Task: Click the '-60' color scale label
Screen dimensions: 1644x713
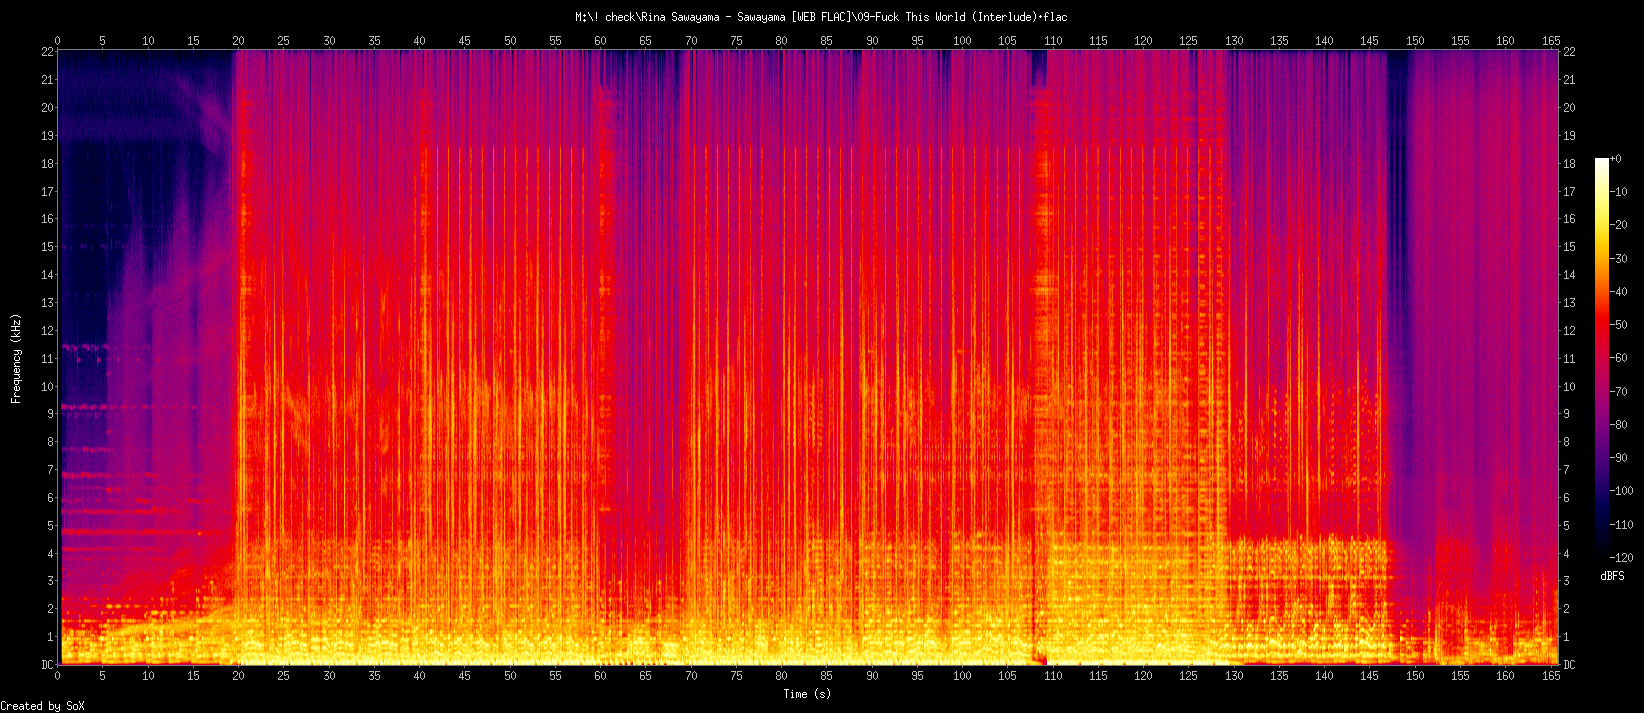Action: 1619,358
